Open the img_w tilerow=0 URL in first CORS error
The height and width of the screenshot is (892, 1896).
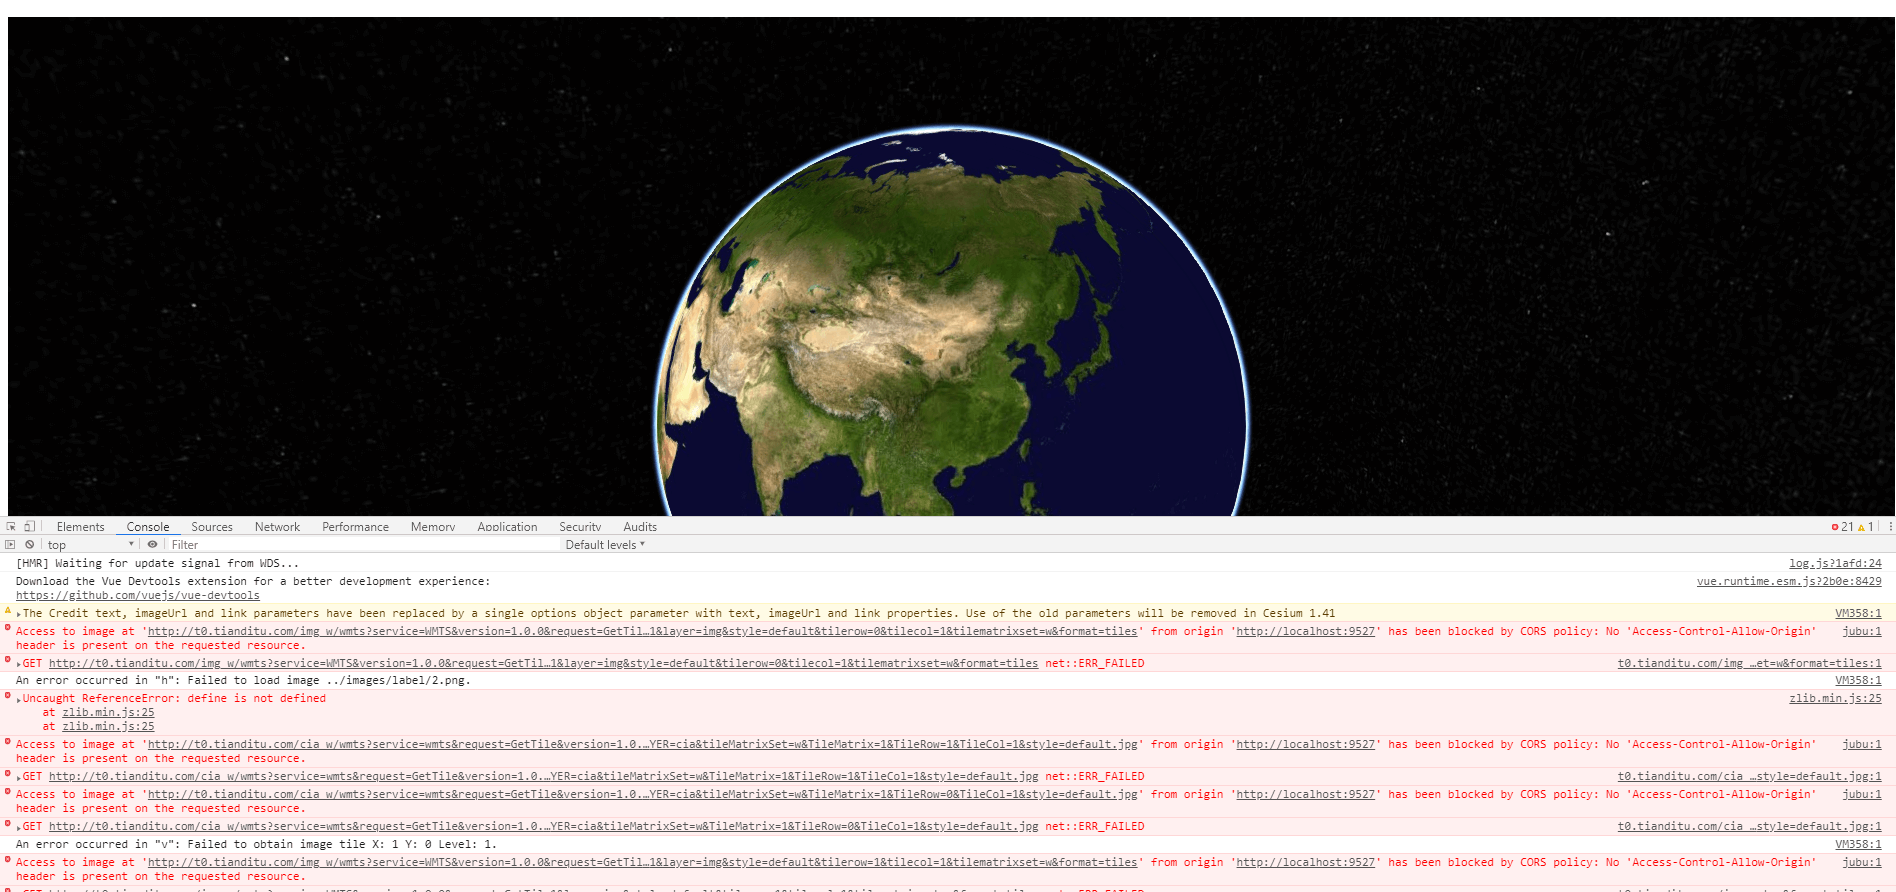643,632
